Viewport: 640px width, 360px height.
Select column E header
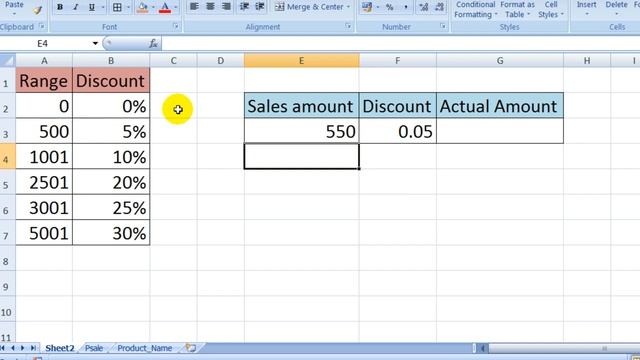302,61
